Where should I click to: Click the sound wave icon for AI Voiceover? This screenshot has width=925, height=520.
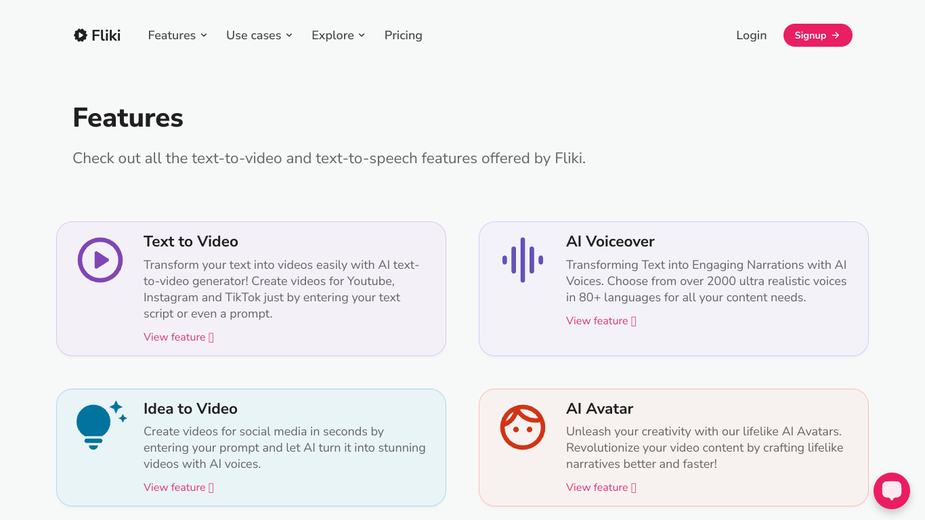coord(523,260)
